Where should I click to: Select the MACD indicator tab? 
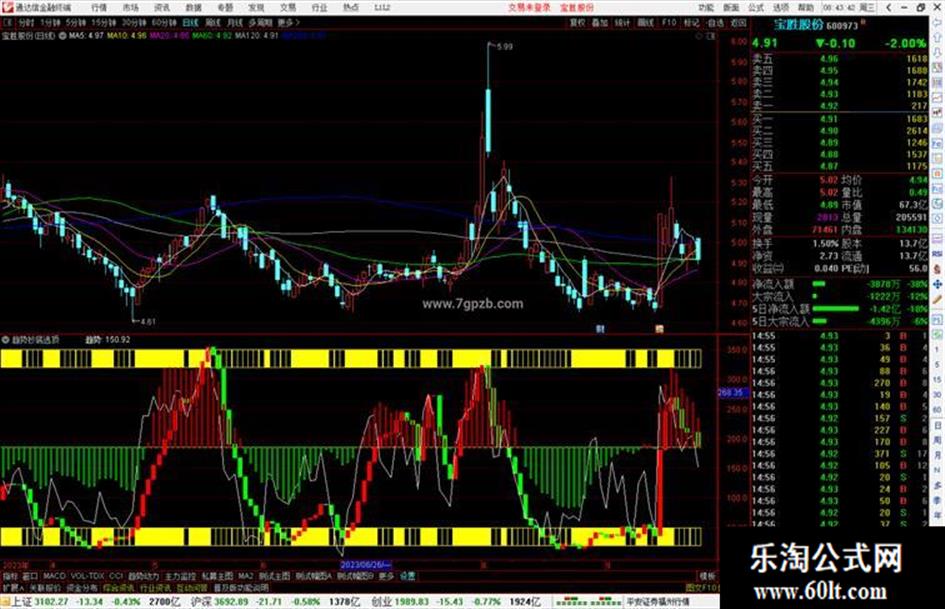(x=54, y=576)
